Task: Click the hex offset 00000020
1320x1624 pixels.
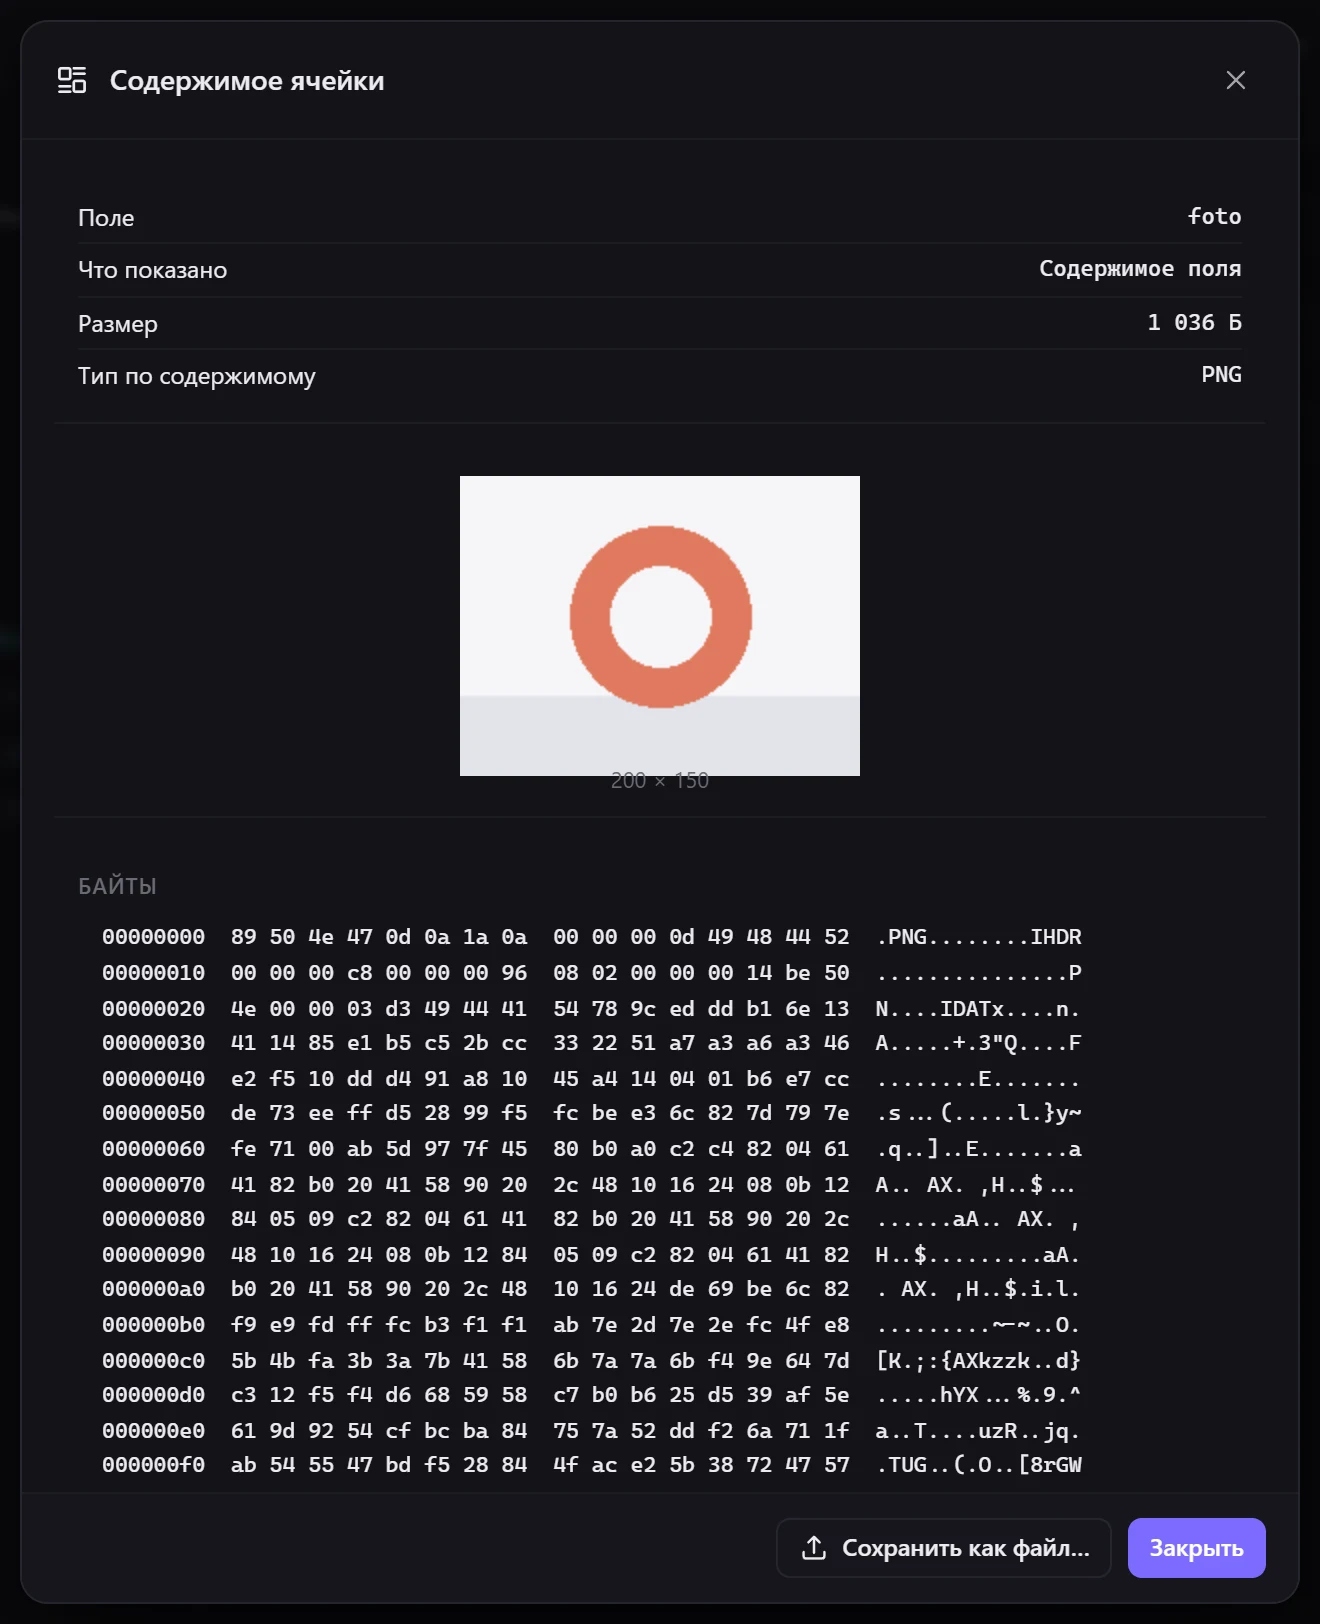Action: 153,1008
